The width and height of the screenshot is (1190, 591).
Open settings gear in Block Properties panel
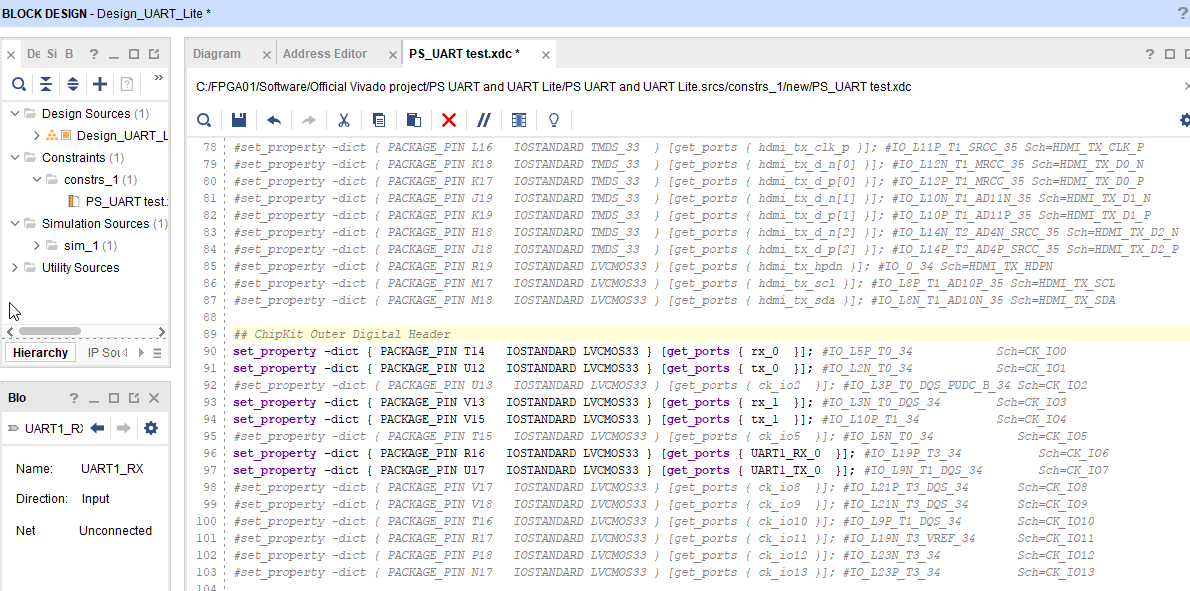coord(151,428)
